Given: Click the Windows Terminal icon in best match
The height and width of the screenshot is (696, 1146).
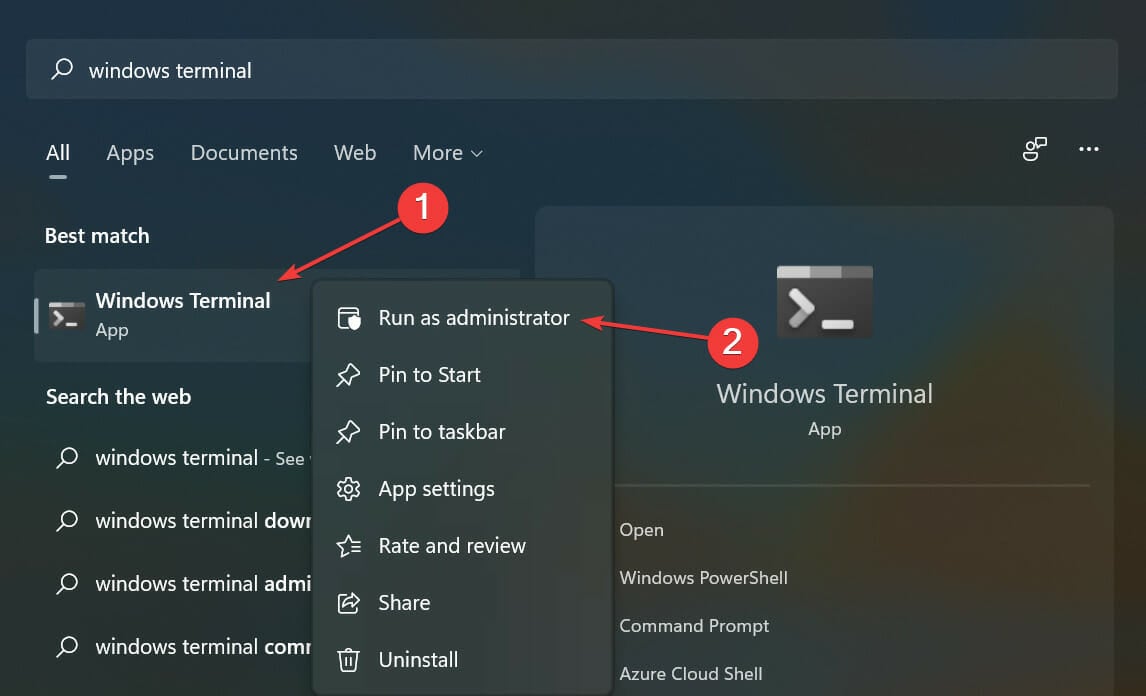Looking at the screenshot, I should click(x=67, y=315).
